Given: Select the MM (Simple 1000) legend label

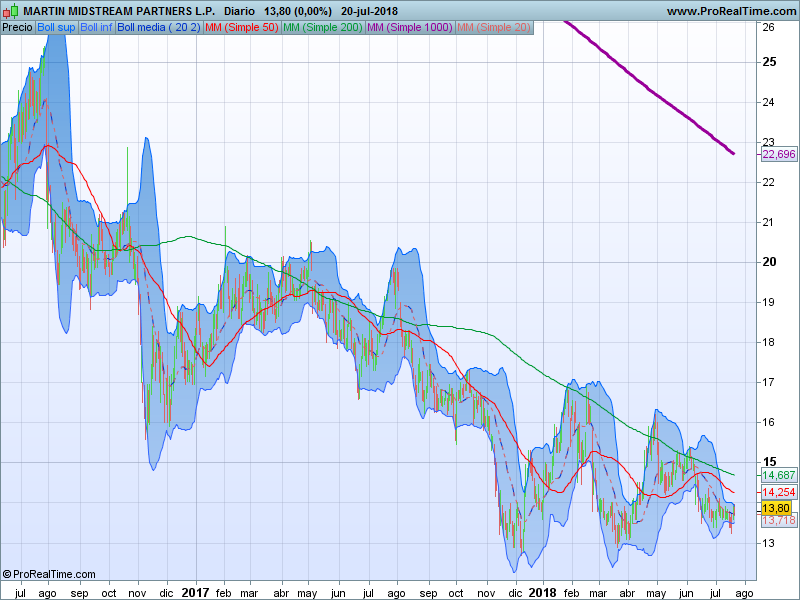Looking at the screenshot, I should pos(410,28).
